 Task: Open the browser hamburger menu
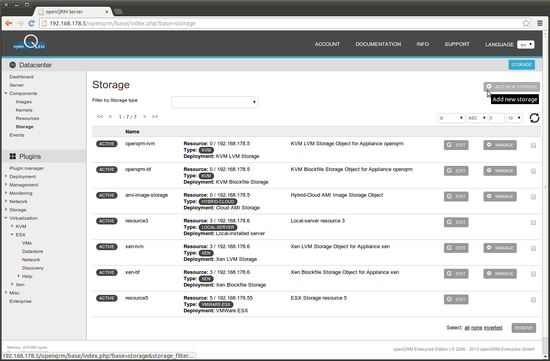tap(540, 24)
